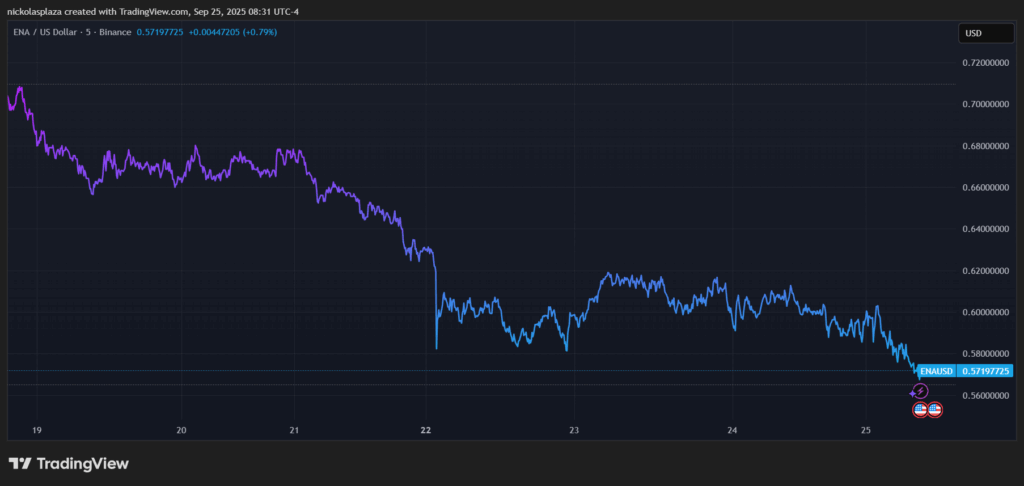Click the 0.56000000 price scale label
The image size is (1024, 486).
pos(987,396)
